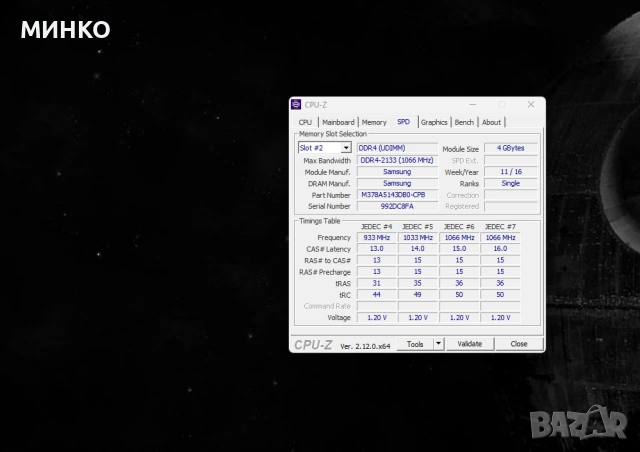
Task: Show the Graphics tab
Action: 434,122
